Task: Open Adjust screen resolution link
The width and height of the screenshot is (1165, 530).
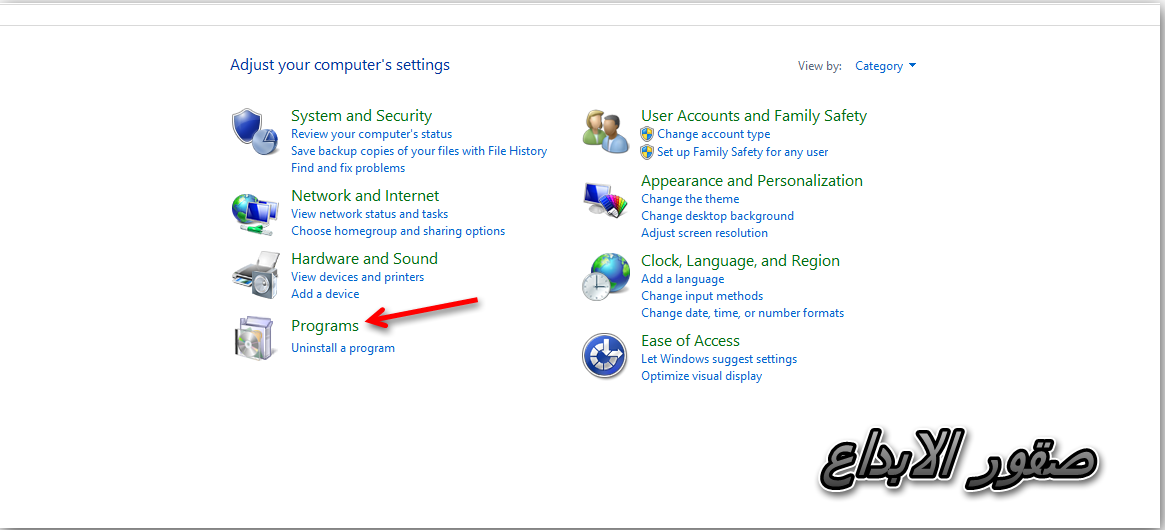Action: click(704, 233)
